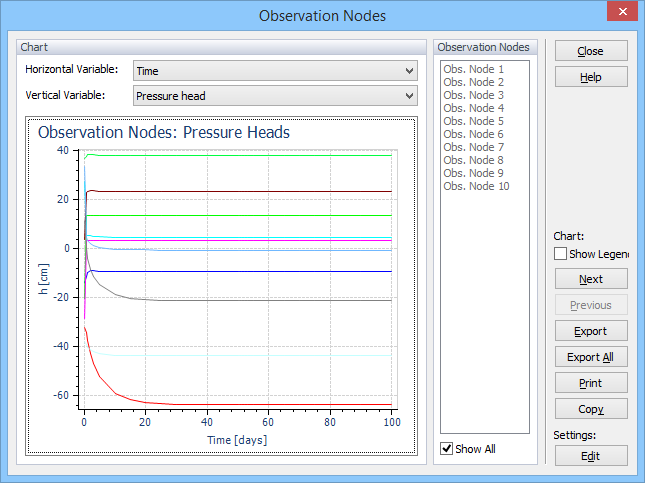Print the chart
Viewport: 645px width, 483px height.
591,383
